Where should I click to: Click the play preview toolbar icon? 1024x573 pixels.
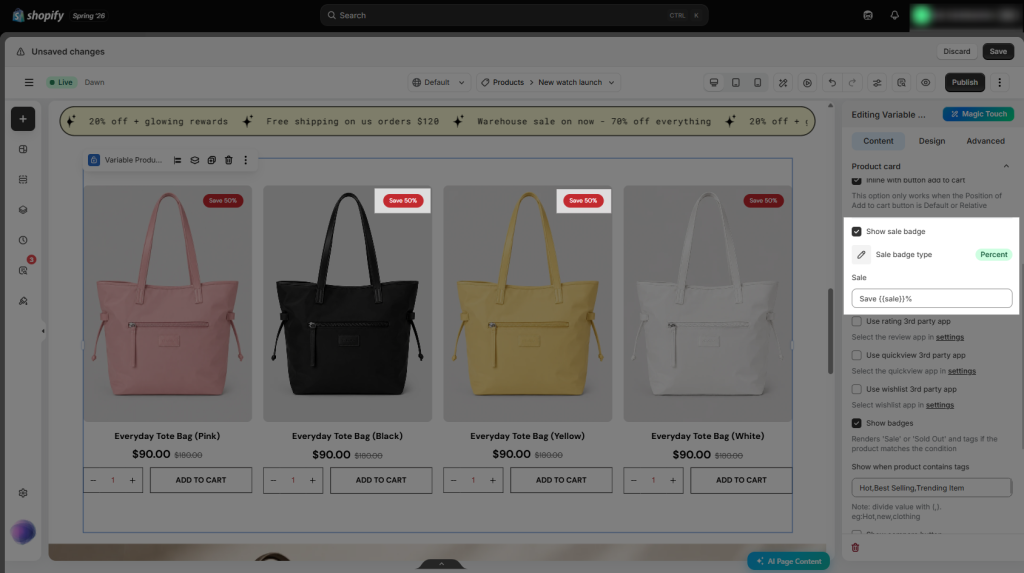pos(808,82)
